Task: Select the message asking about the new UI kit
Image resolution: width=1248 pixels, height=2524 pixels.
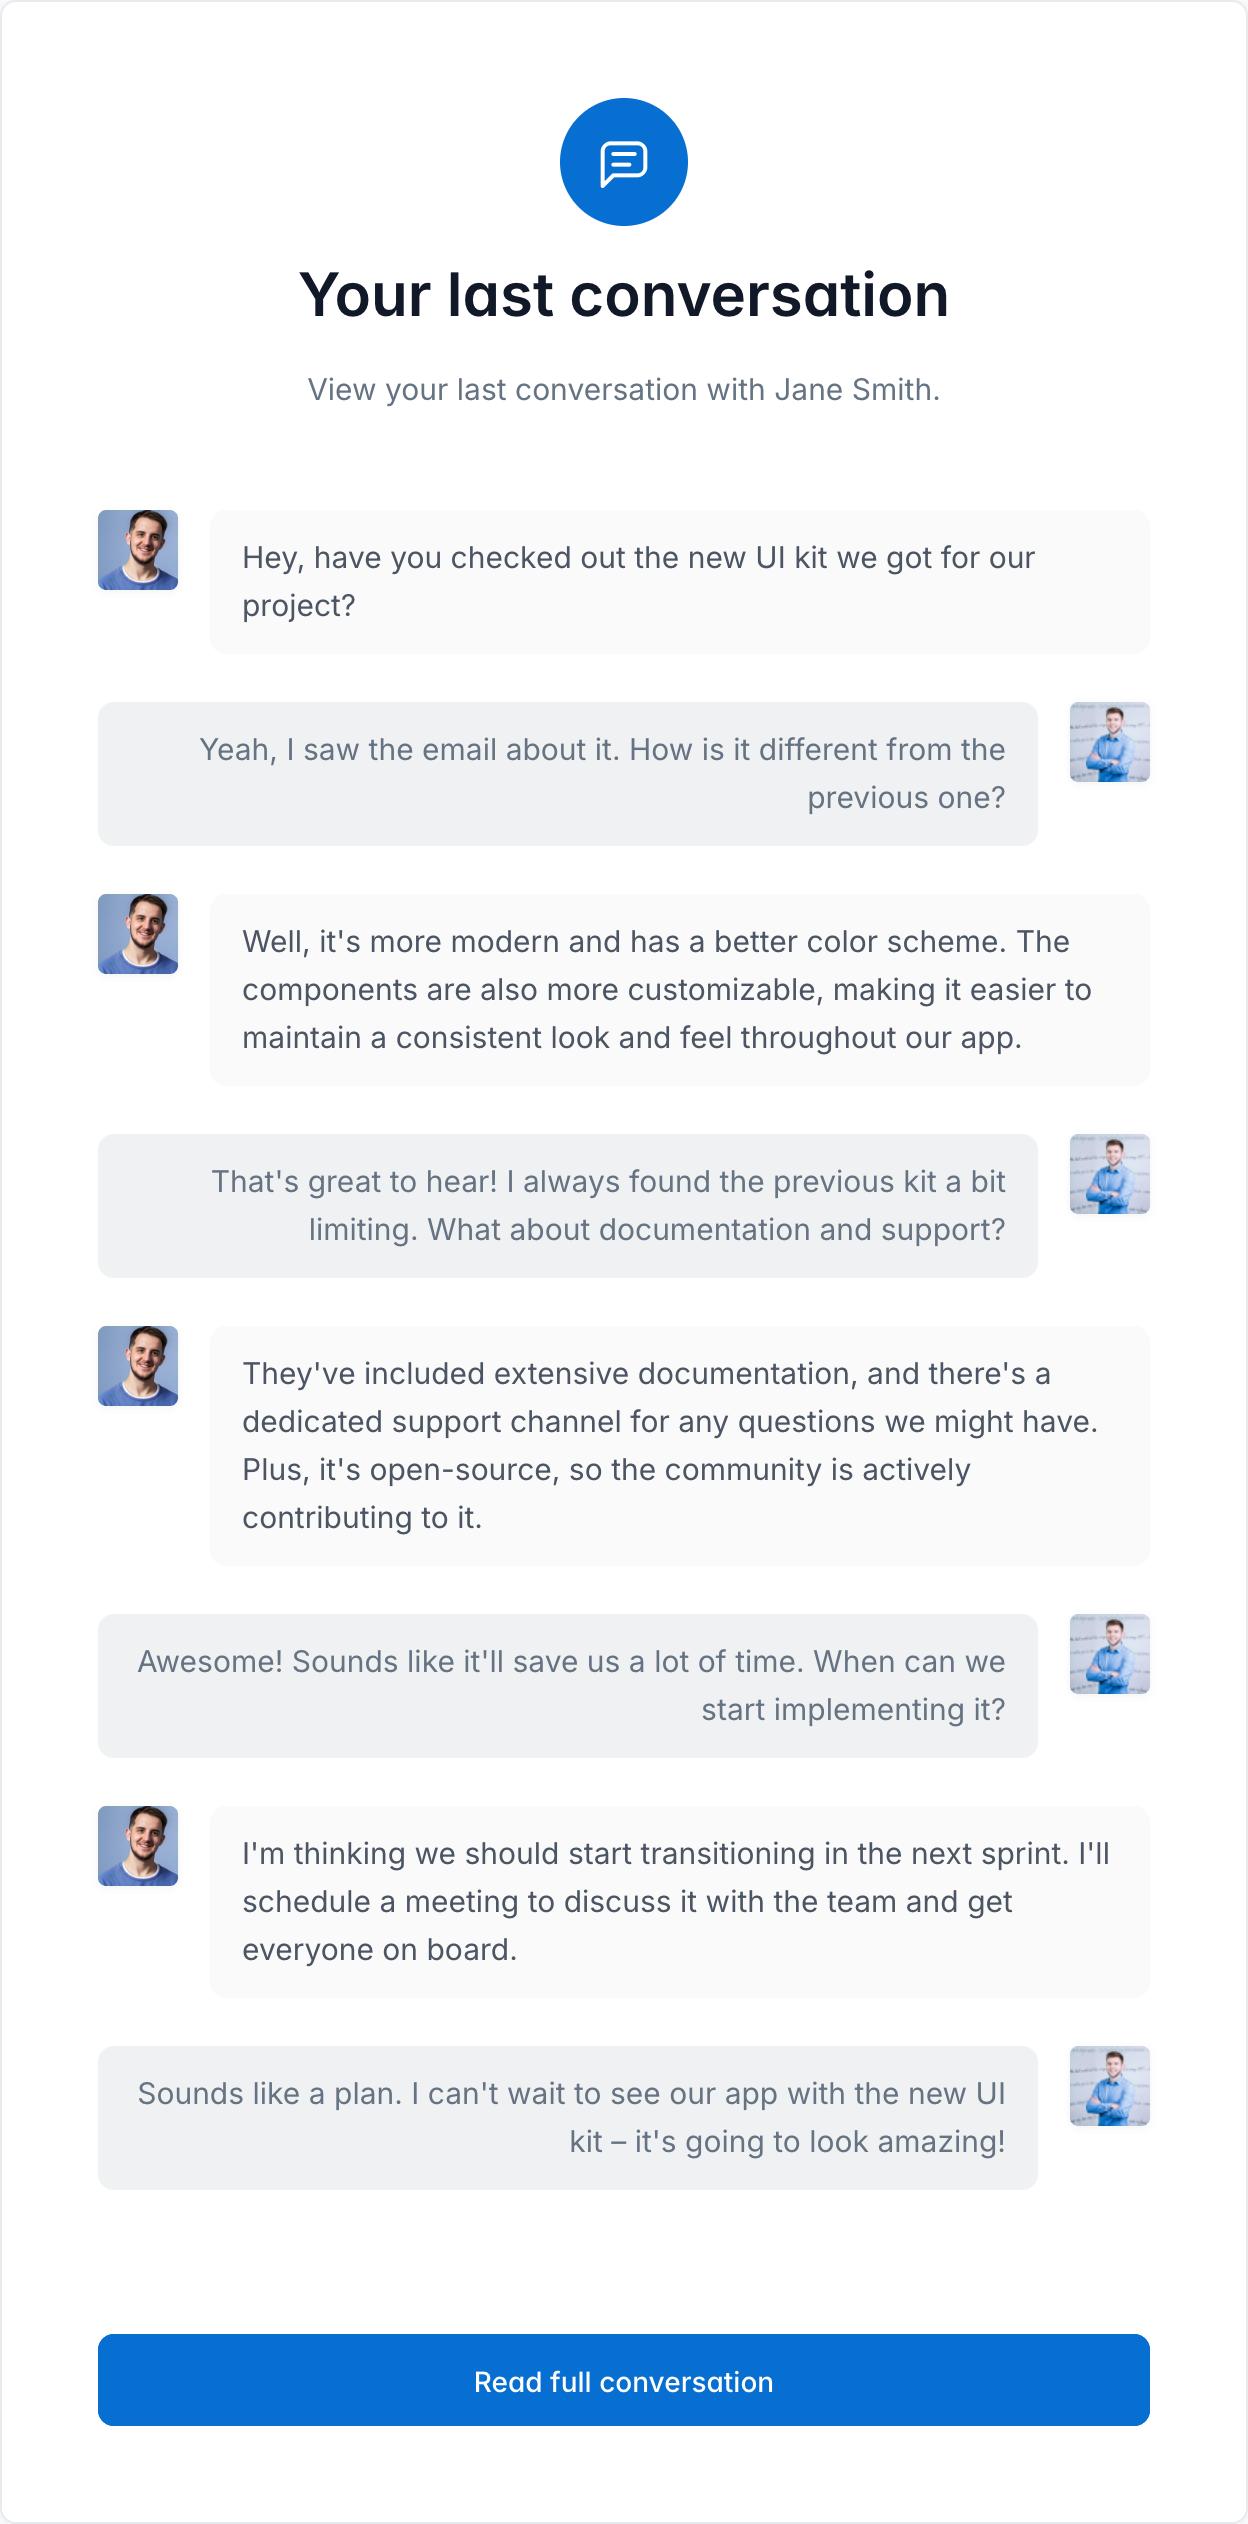Action: [x=679, y=582]
